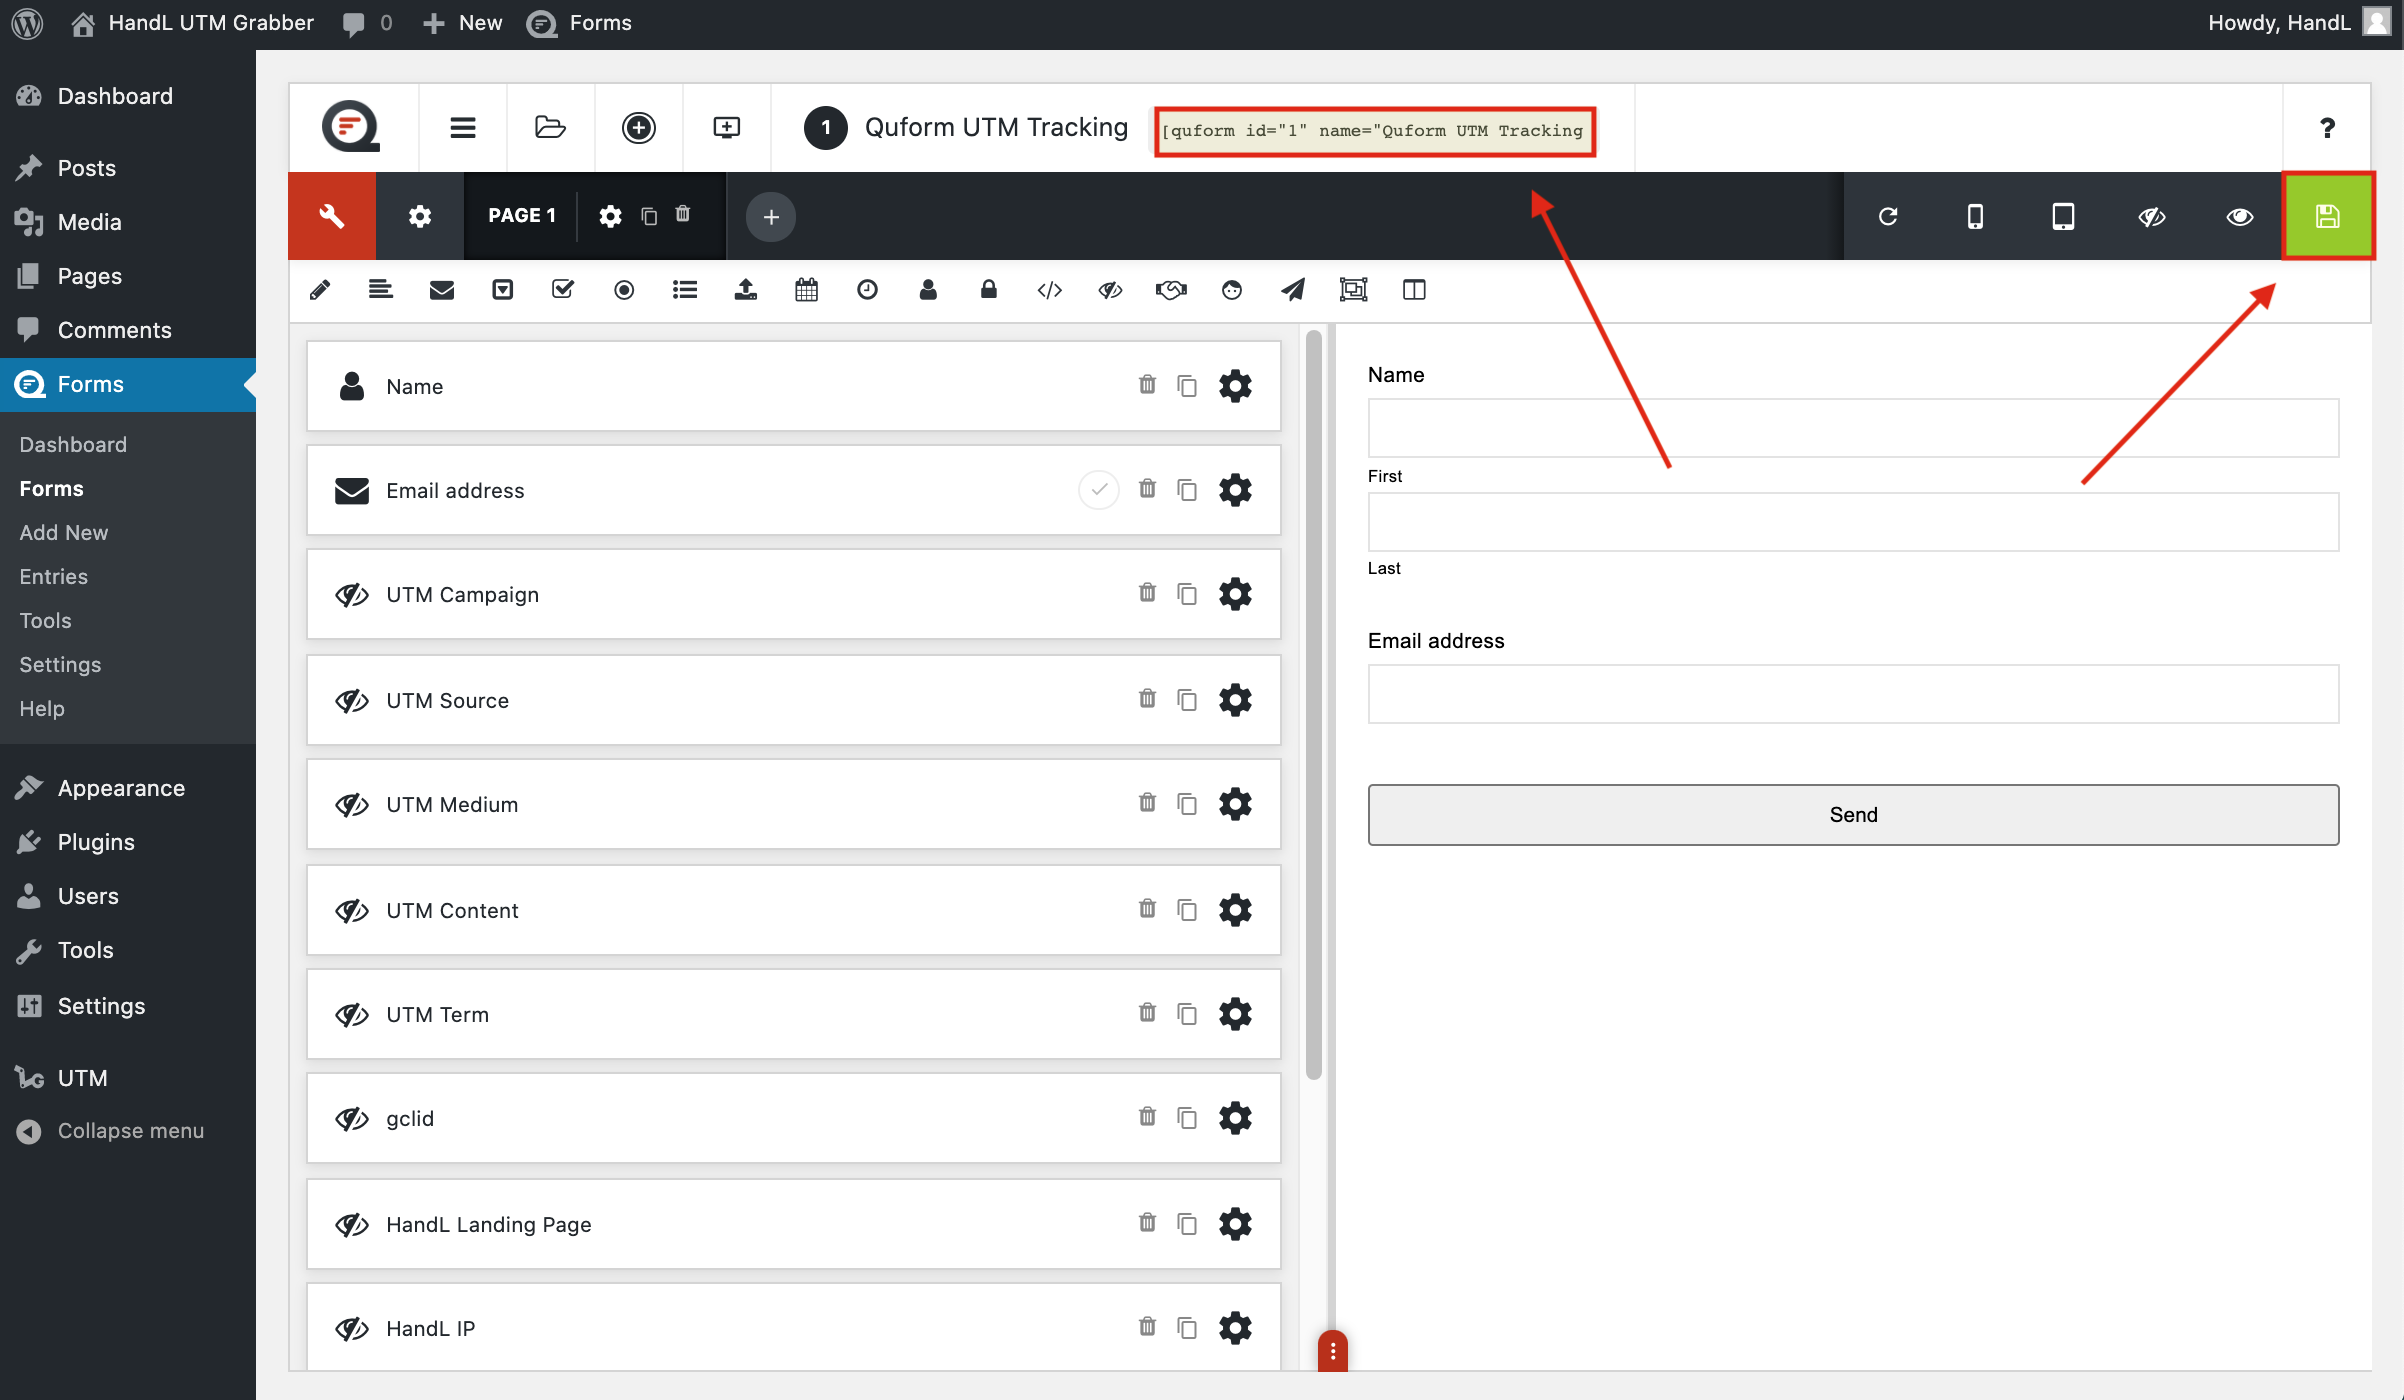Click the Last name input field
The image size is (2404, 1400).
click(x=1853, y=522)
